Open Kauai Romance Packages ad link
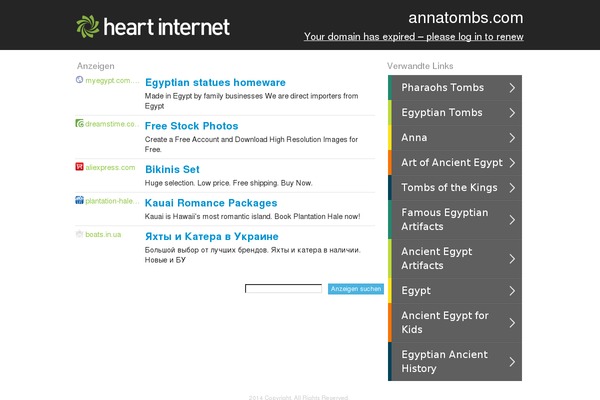This screenshot has height=400, width=600. pyautogui.click(x=211, y=203)
